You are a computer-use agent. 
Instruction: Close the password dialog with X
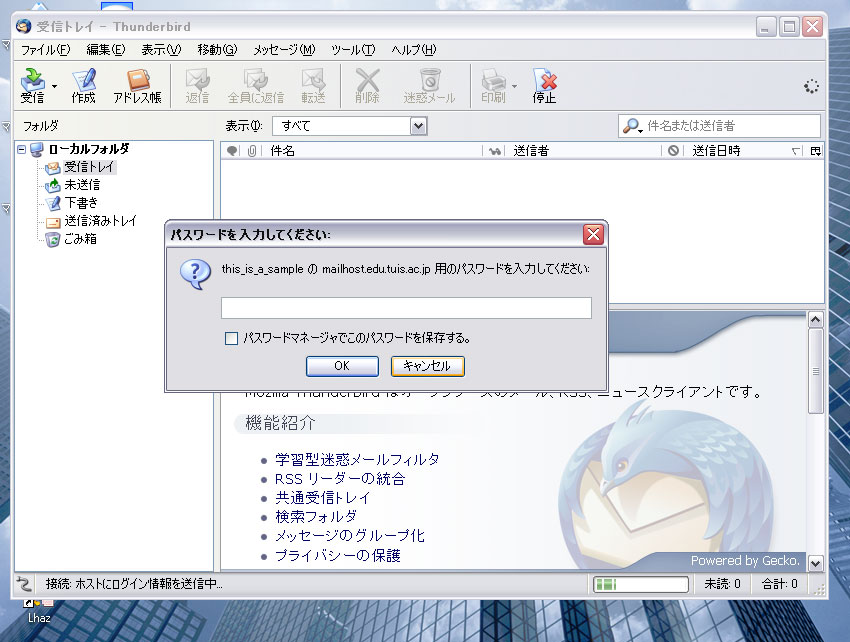(594, 235)
